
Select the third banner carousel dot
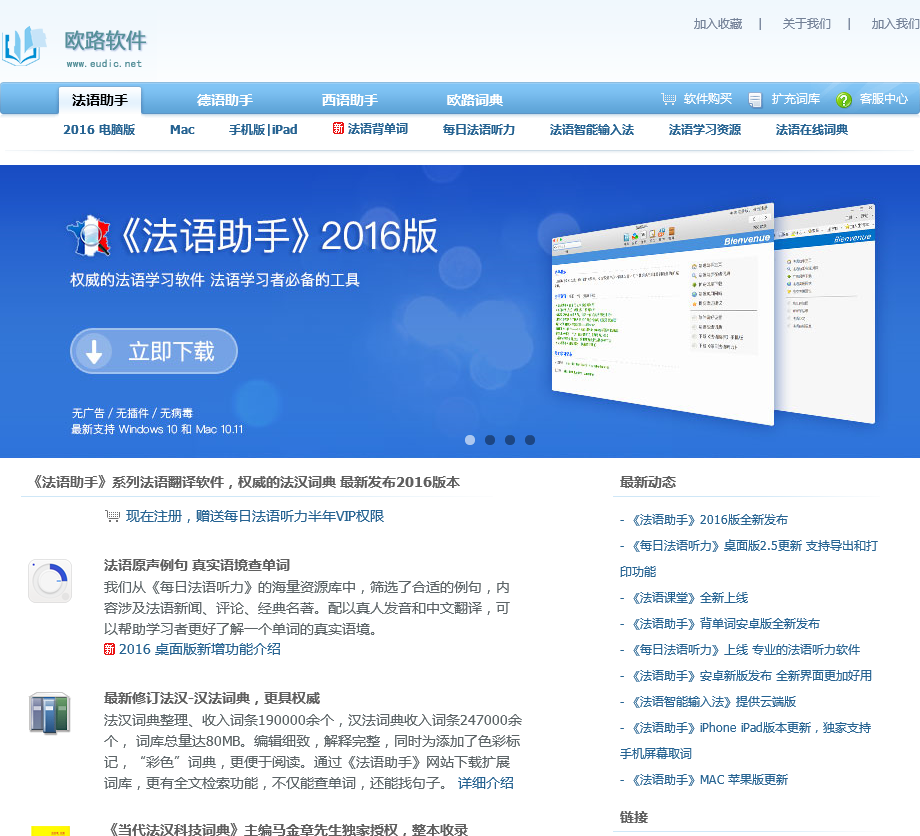(x=510, y=440)
